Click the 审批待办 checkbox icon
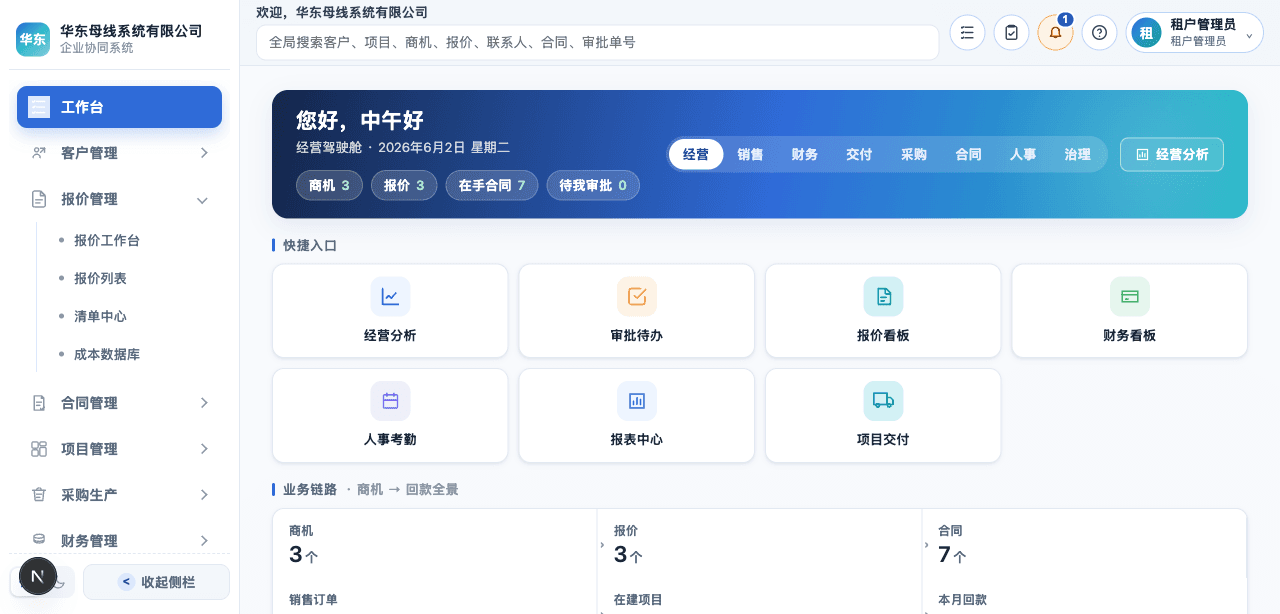Screen dimensions: 1280x614 point(637,297)
